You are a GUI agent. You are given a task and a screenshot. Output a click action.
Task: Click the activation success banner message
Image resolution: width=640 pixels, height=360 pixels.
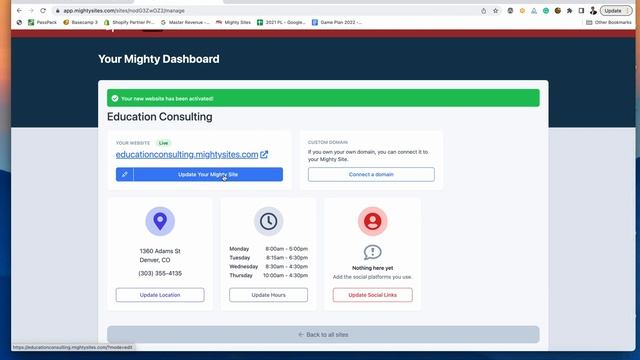pos(167,99)
